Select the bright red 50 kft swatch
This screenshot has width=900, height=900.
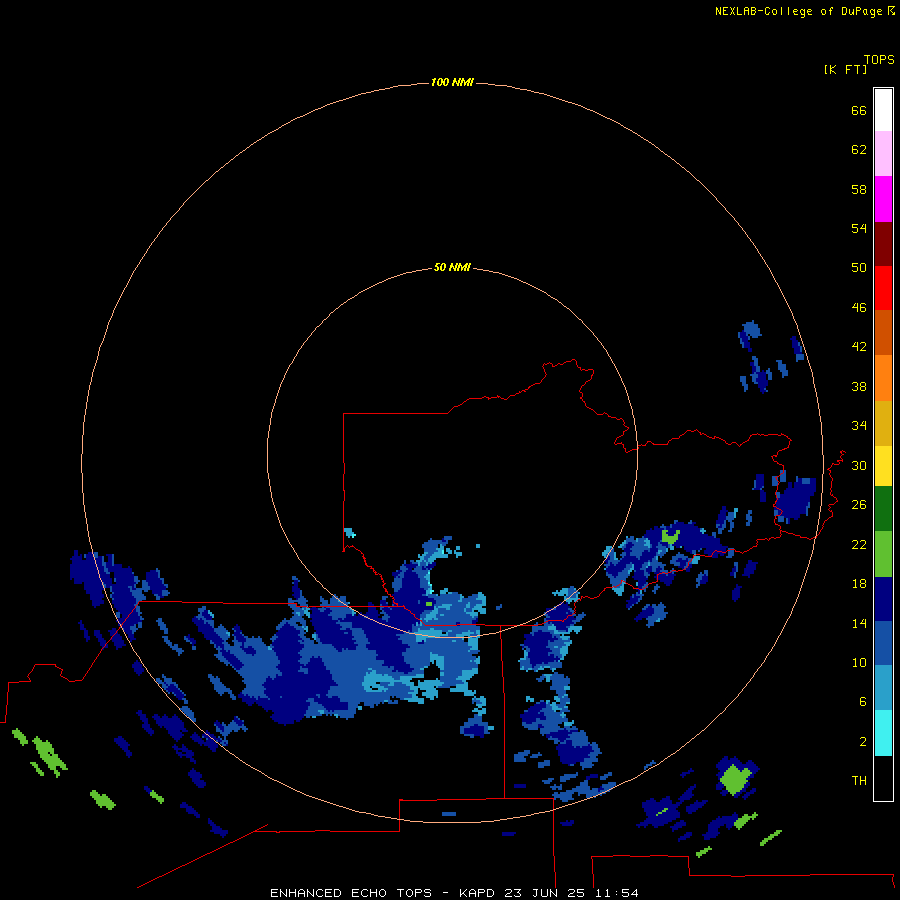pos(883,288)
